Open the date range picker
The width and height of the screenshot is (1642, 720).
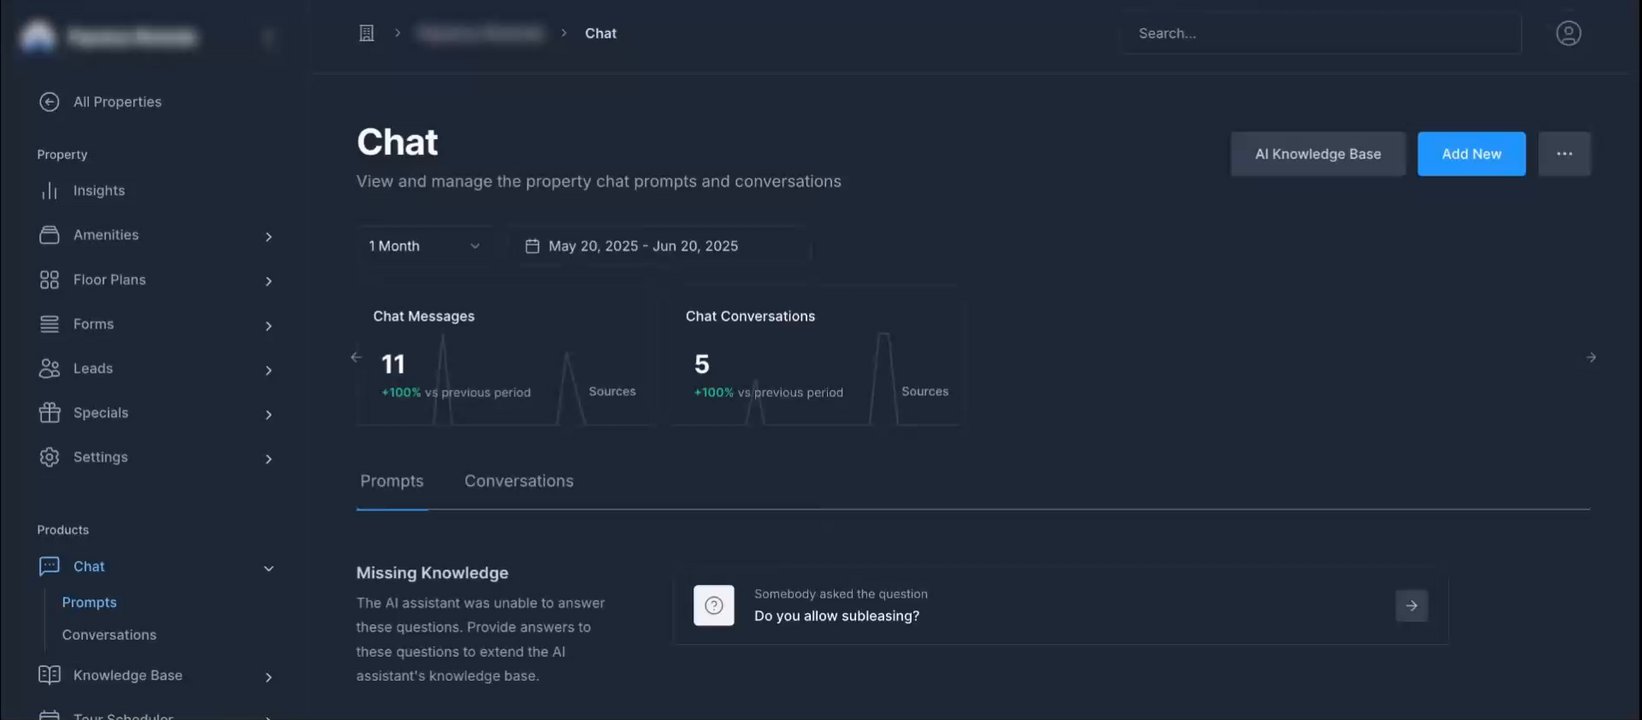[660, 246]
